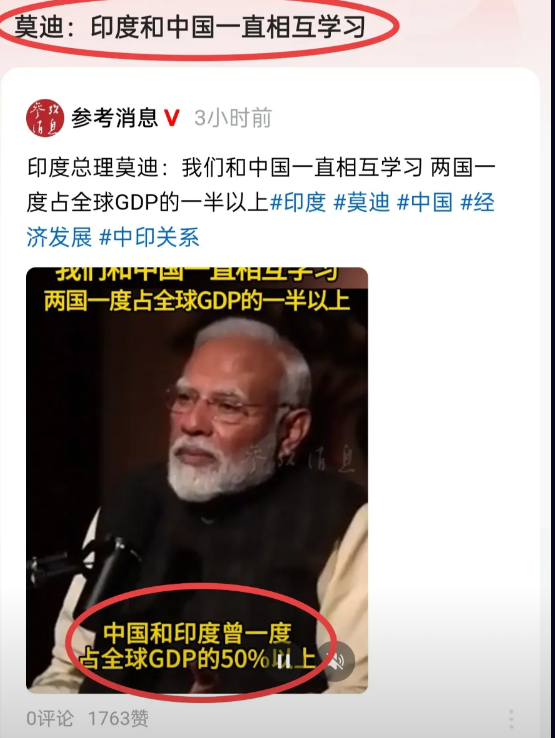Like the post via 1763赞

pos(118,719)
